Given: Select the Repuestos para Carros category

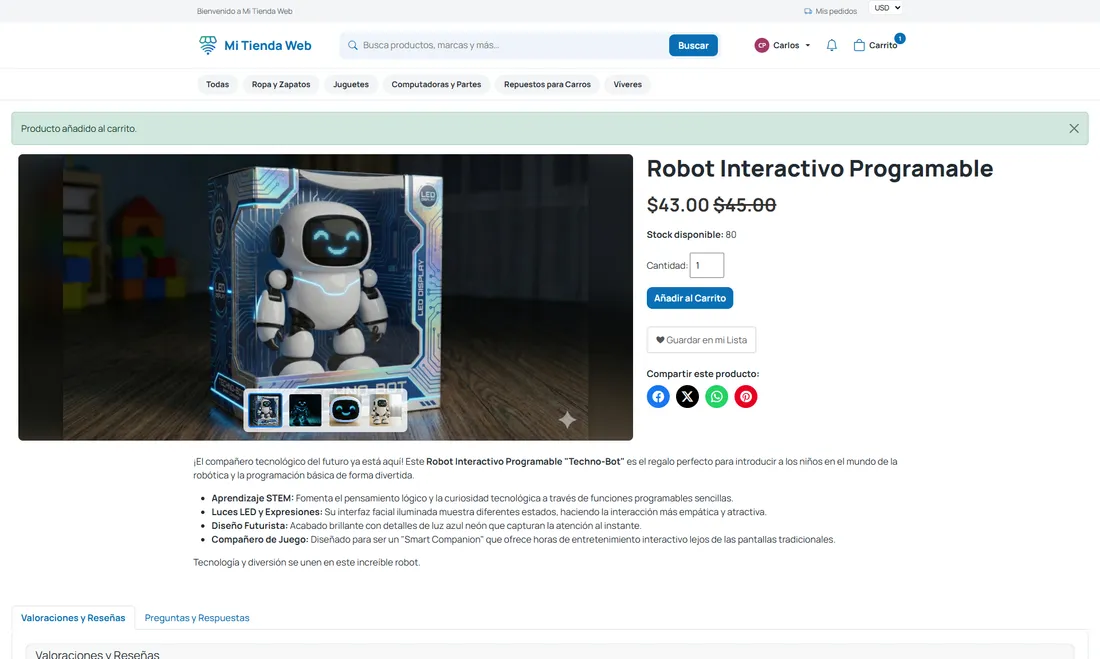Looking at the screenshot, I should pos(547,84).
